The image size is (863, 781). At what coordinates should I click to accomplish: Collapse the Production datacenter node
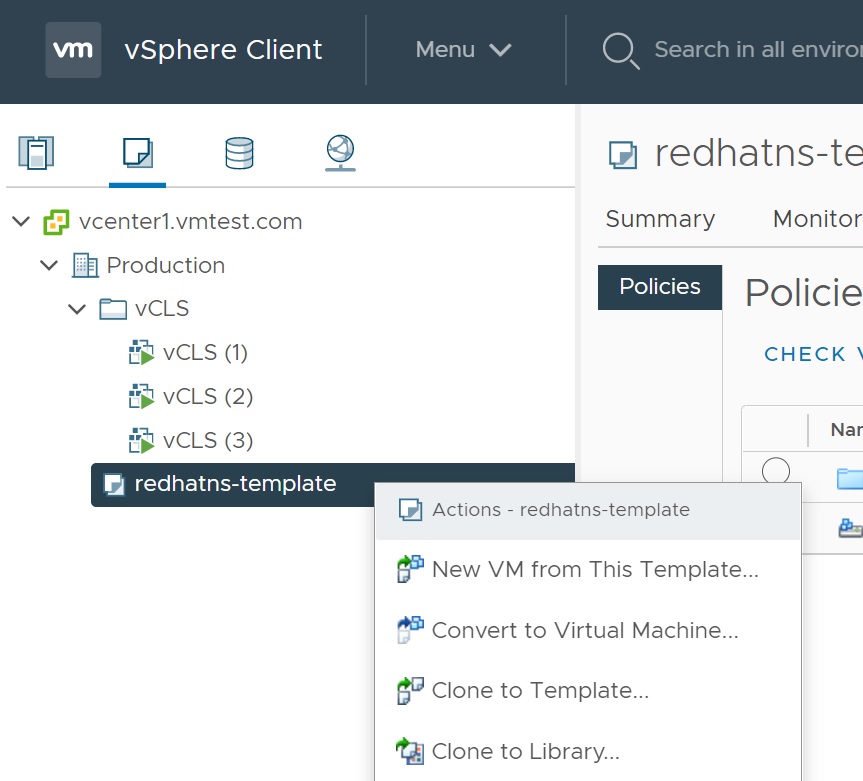(49, 266)
